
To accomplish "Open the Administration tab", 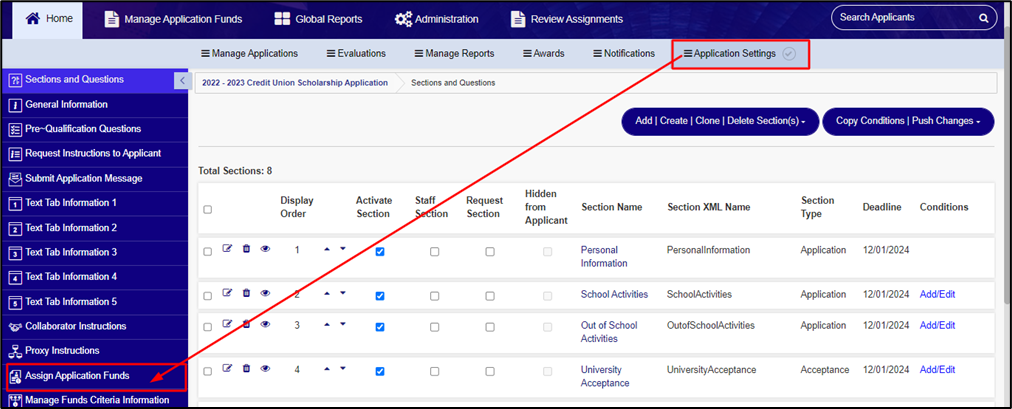I will (437, 19).
